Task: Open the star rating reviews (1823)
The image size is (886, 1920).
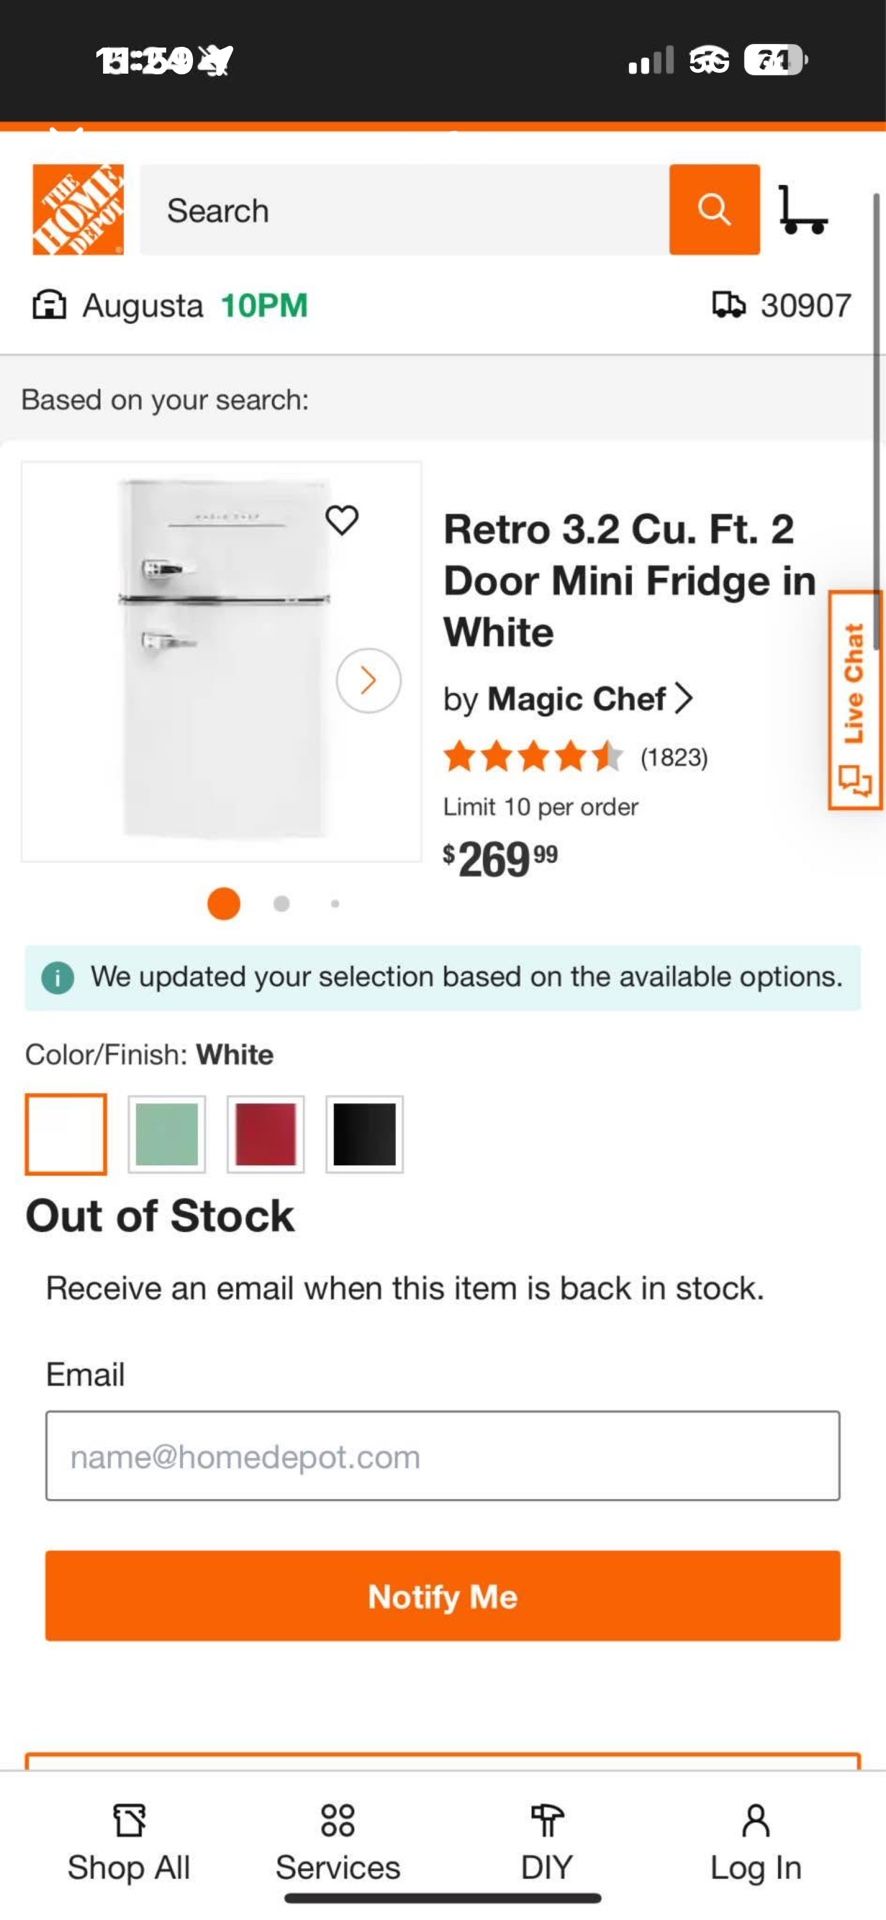Action: click(x=575, y=757)
